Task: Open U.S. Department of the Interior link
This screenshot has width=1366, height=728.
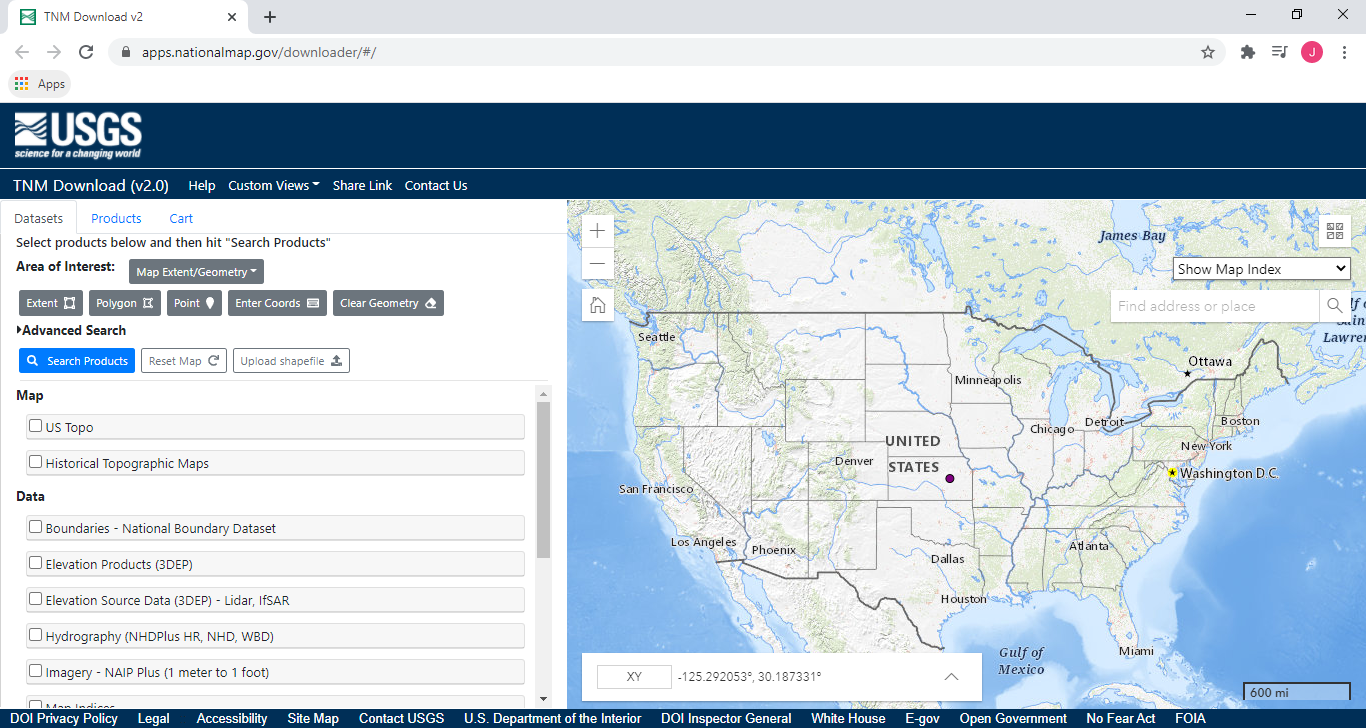Action: click(x=553, y=718)
